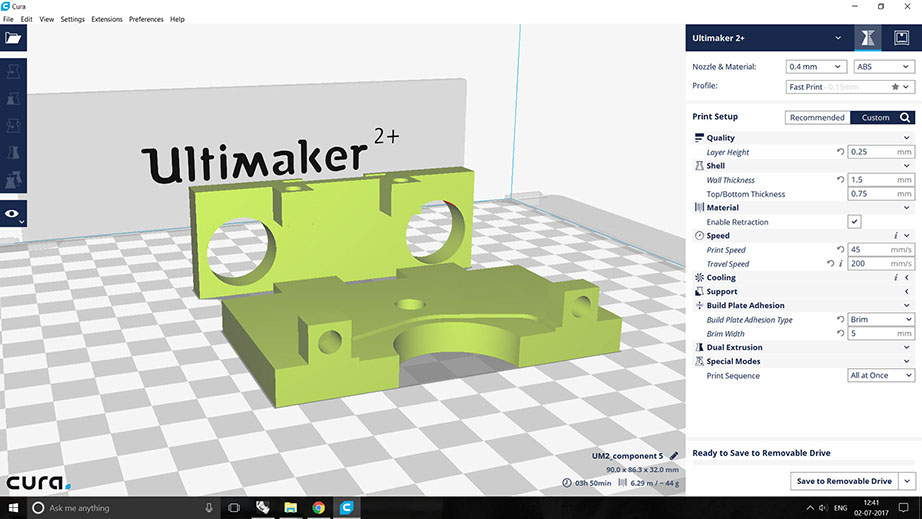The image size is (922, 519).
Task: Switch to the Prepare print settings icon
Action: coord(867,38)
